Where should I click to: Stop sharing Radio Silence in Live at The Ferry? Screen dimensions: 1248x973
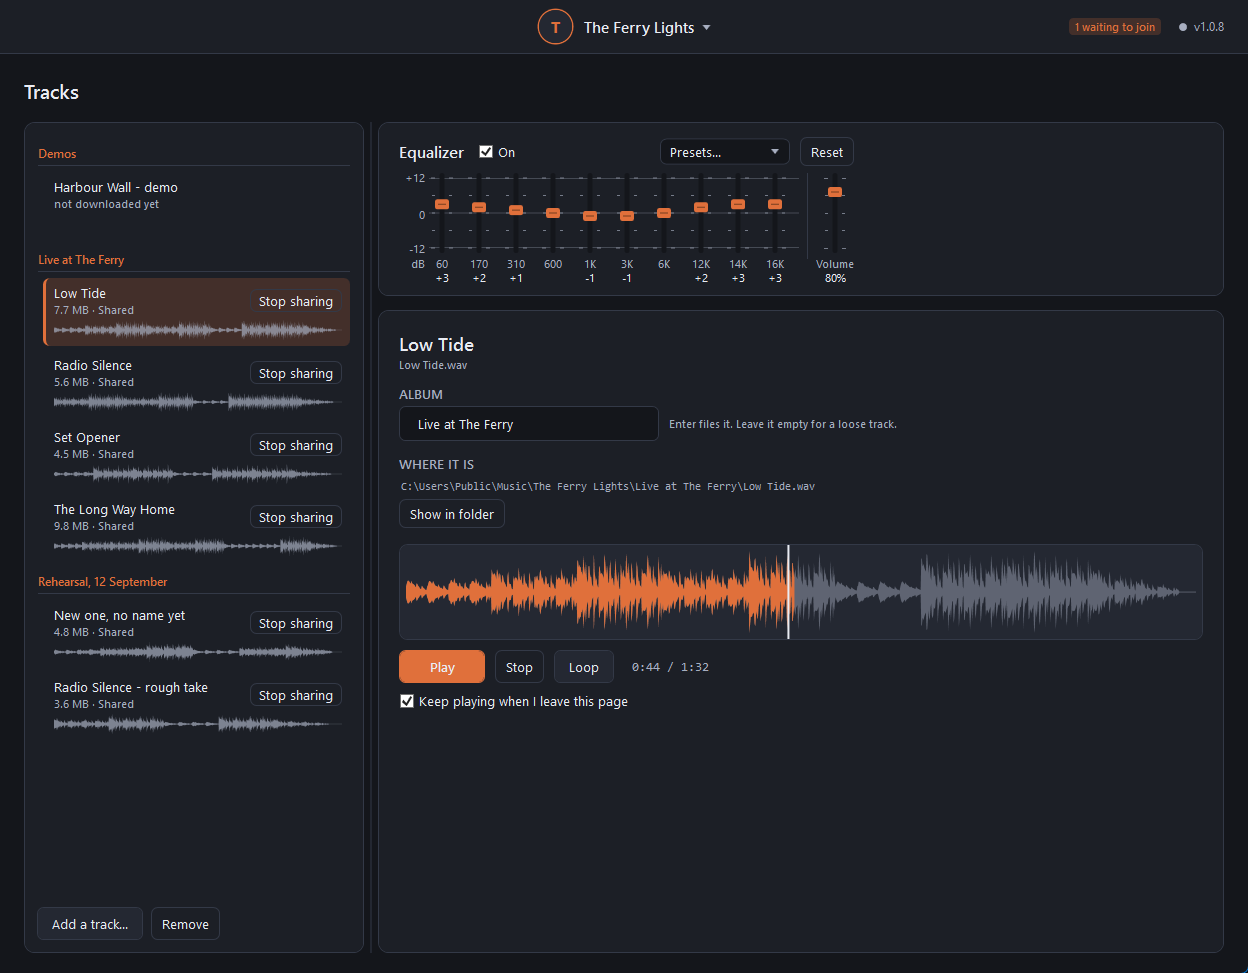[x=296, y=373]
